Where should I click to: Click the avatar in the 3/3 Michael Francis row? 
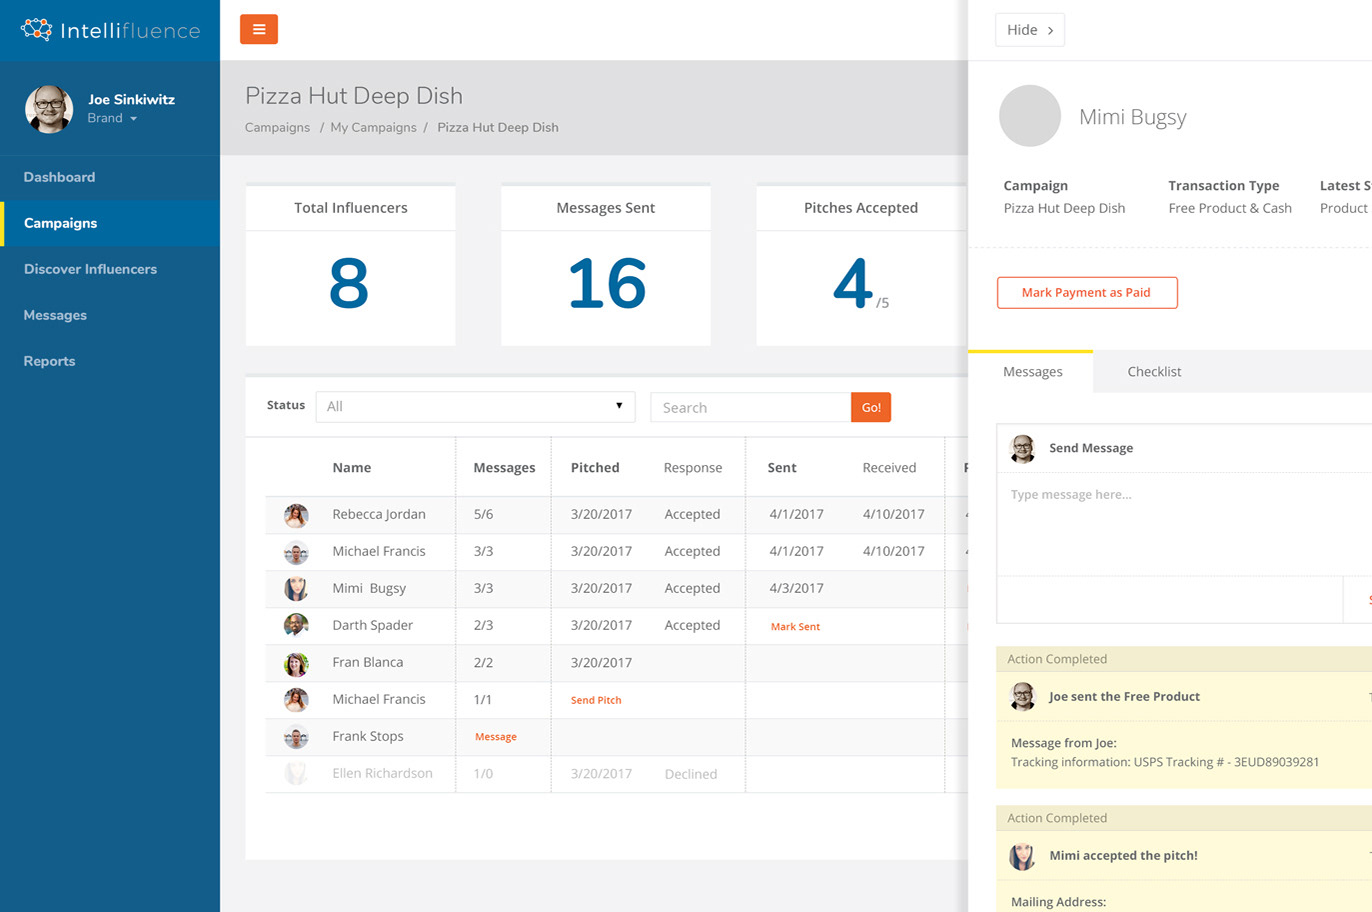[x=296, y=552]
